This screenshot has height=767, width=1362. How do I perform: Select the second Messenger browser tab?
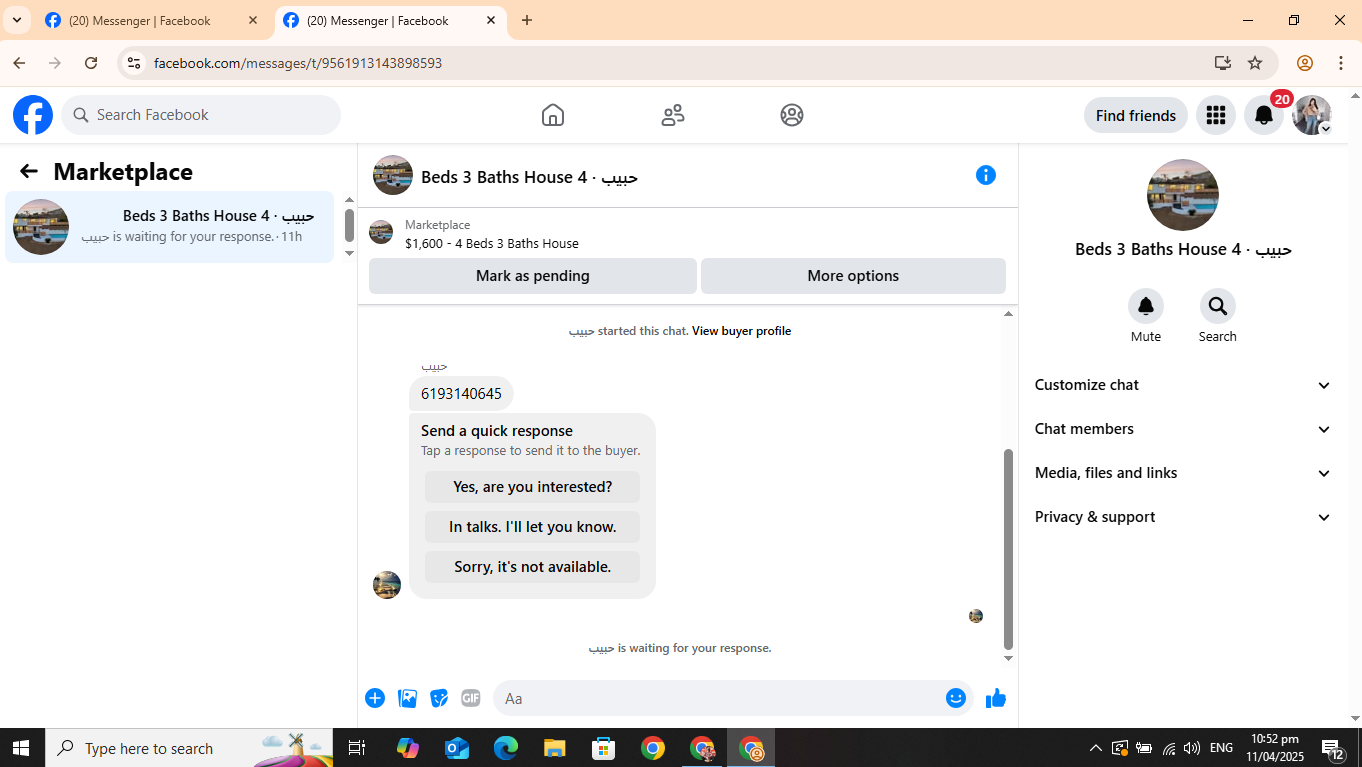tap(390, 20)
